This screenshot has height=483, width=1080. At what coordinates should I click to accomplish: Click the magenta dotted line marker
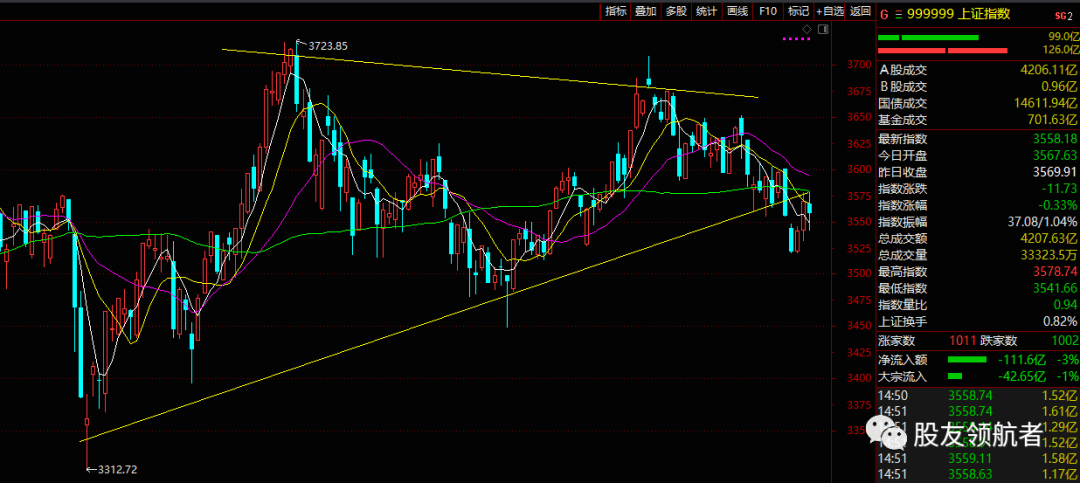point(796,40)
